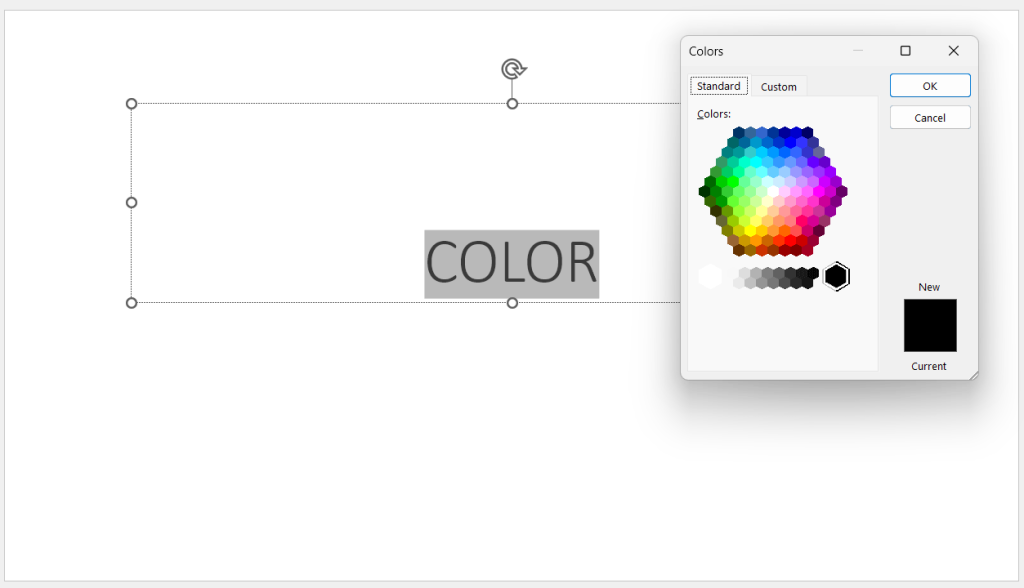Select the highlighted COLOR text
The height and width of the screenshot is (588, 1024).
point(511,263)
